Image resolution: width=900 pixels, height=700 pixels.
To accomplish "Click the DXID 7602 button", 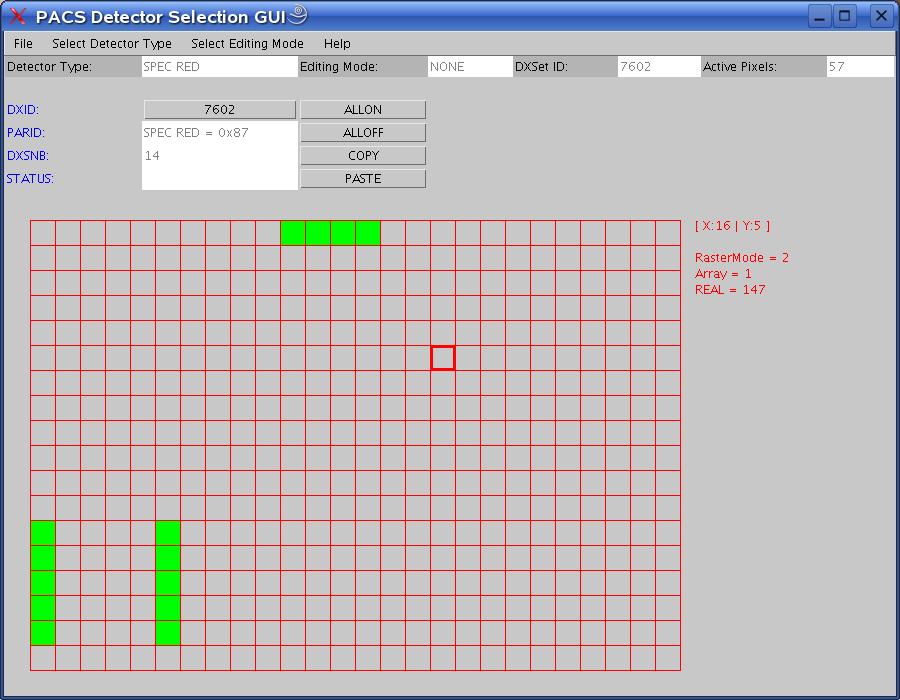I will 220,110.
